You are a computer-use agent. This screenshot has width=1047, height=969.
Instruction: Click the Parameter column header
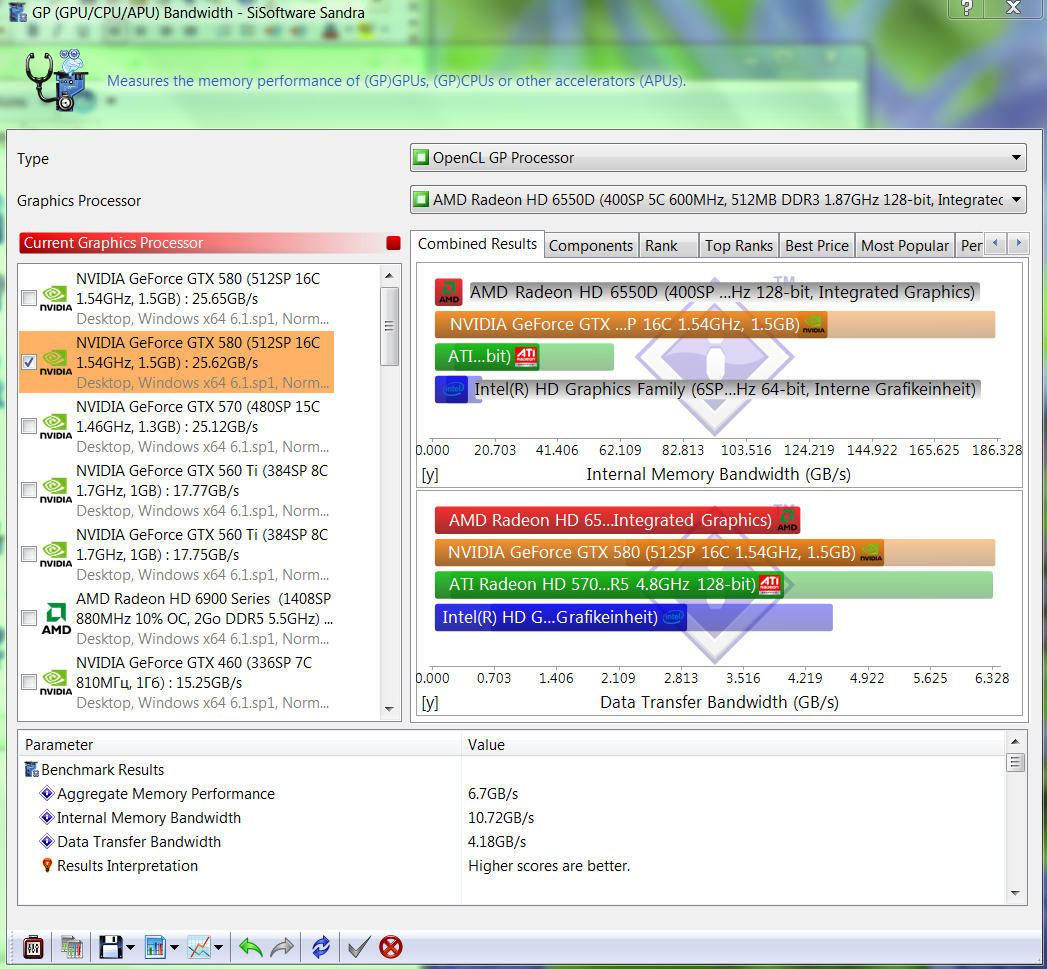(x=240, y=744)
